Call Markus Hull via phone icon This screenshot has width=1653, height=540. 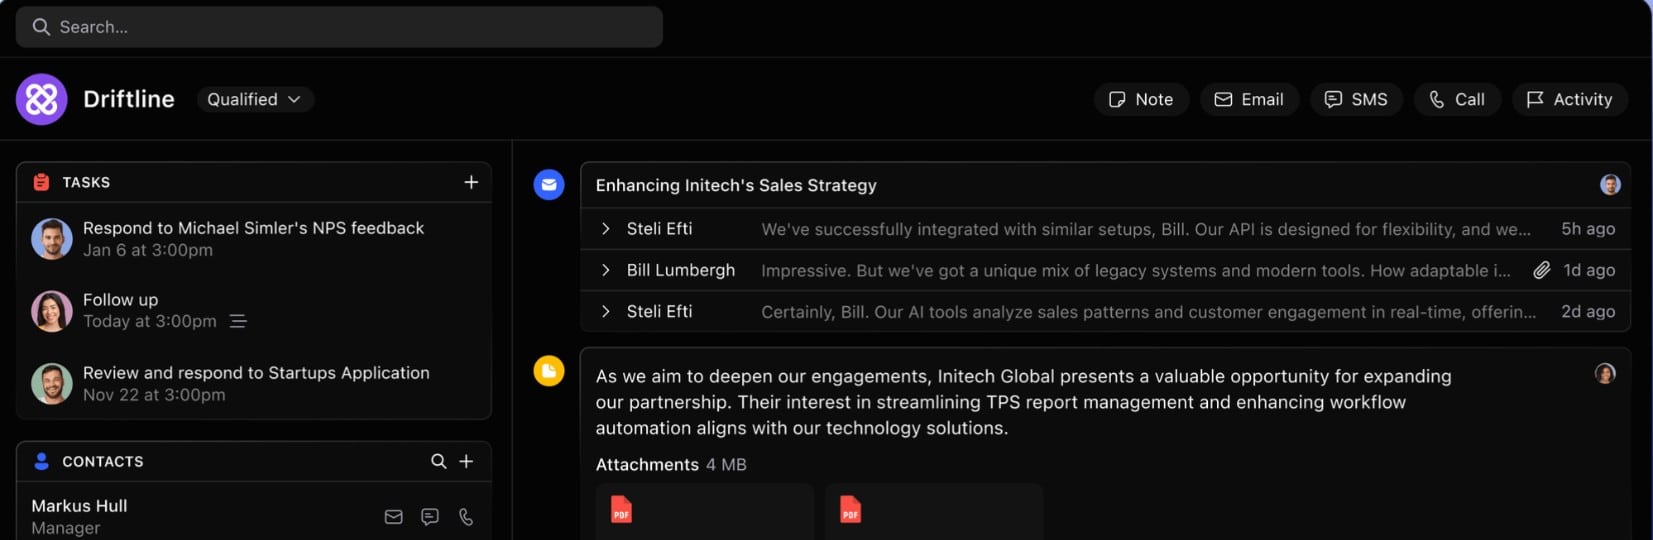tap(466, 517)
